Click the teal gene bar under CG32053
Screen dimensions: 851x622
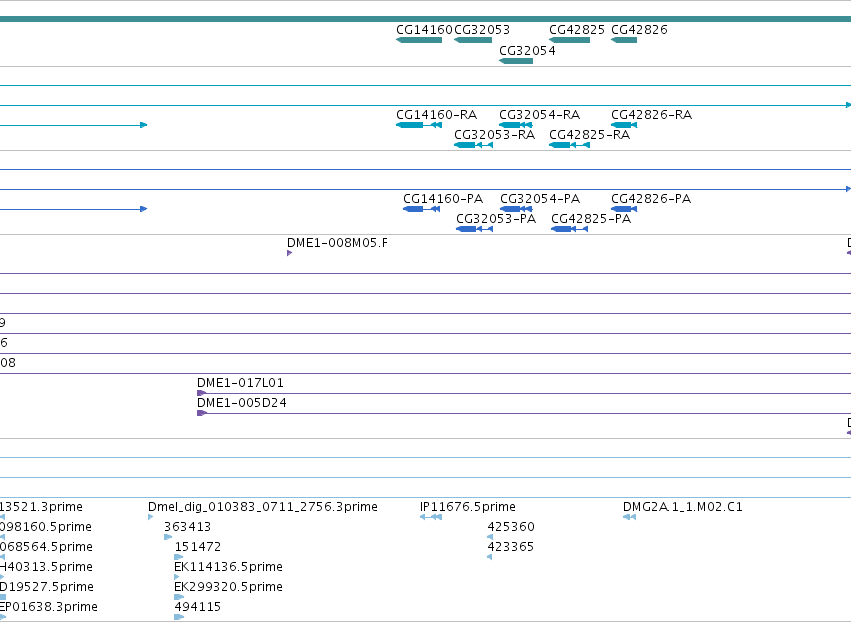[473, 40]
